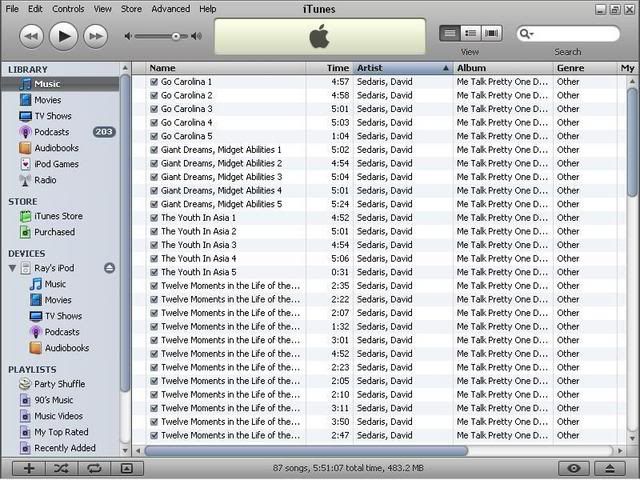Open the File menu
This screenshot has height=480, width=640.
12,9
